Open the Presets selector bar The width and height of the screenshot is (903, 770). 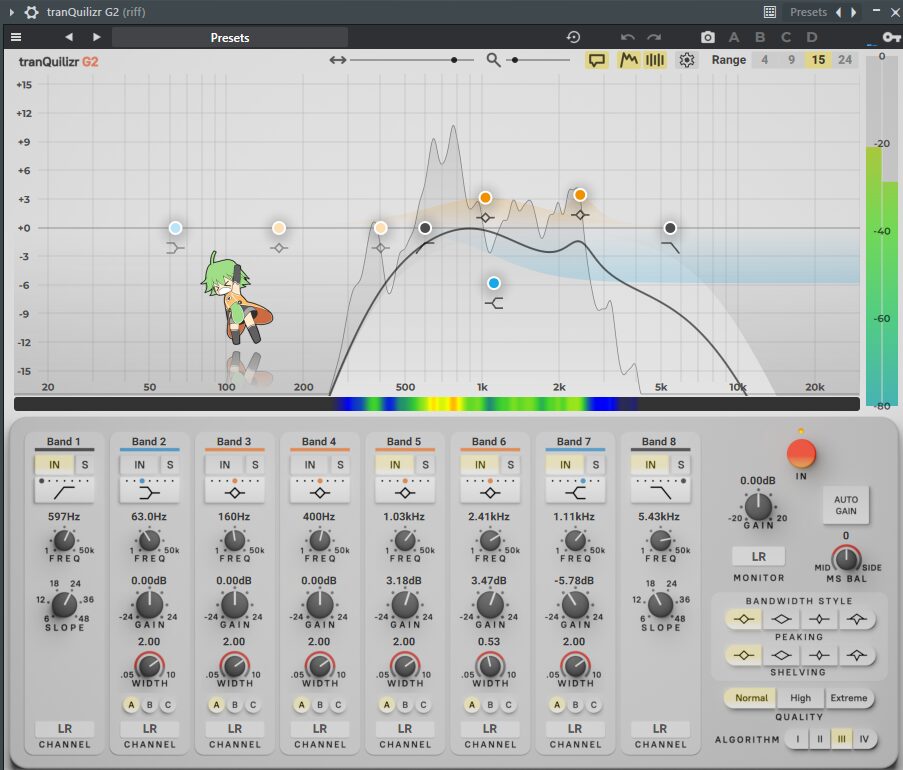click(x=230, y=37)
